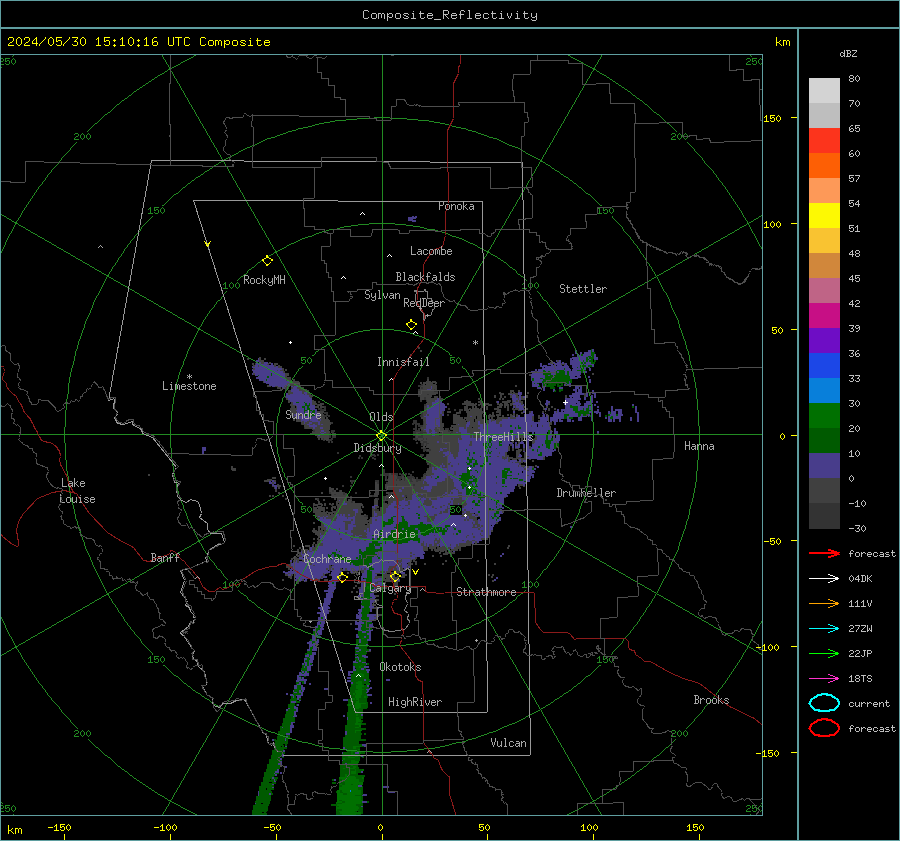900x841 pixels.
Task: Click the green echo streak south of Calgary
Action: [x=359, y=689]
